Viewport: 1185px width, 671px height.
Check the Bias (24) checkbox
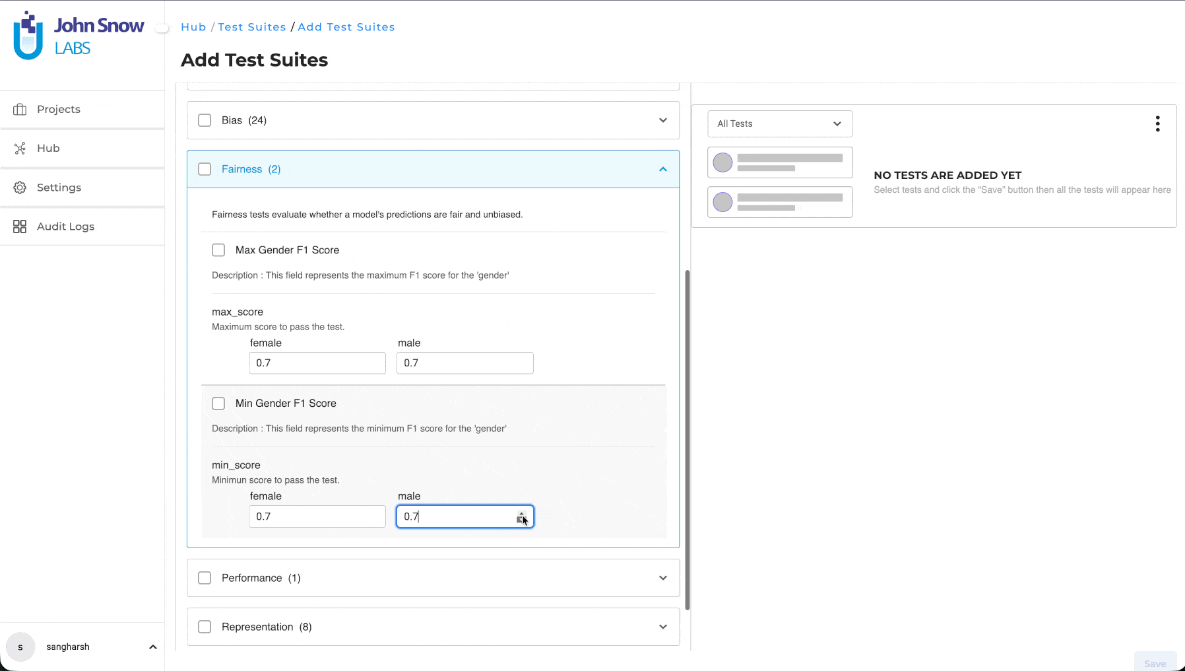205,120
